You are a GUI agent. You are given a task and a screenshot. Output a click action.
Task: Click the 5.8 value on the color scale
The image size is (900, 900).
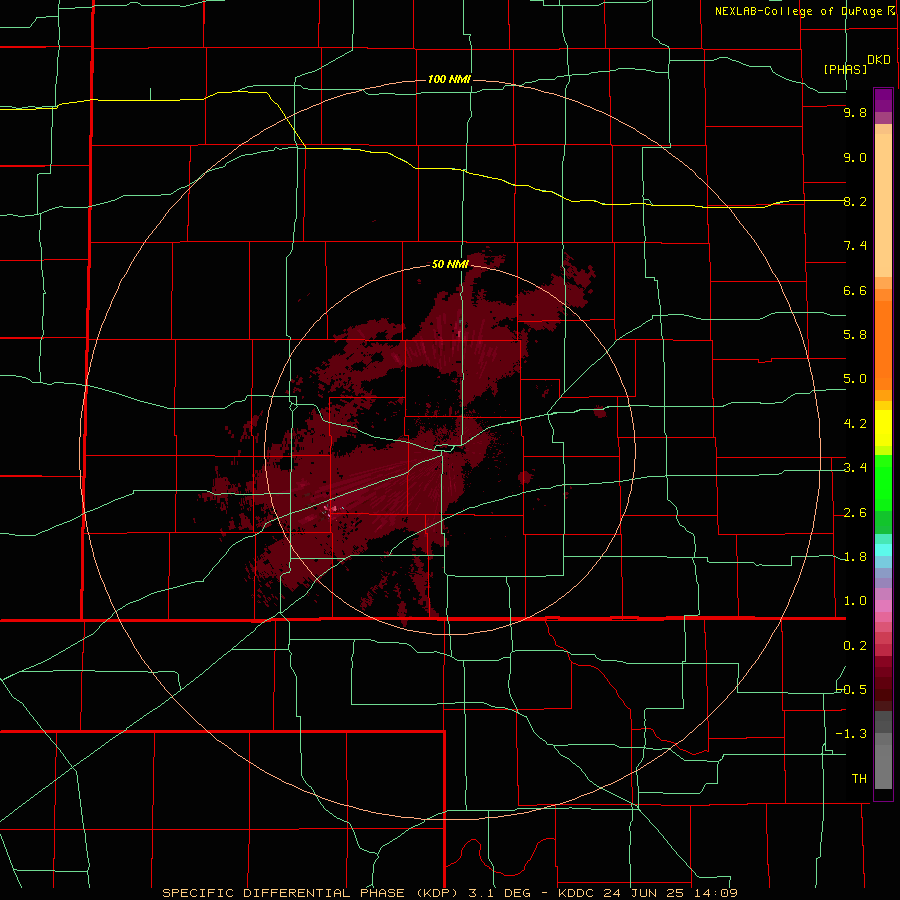coord(855,335)
